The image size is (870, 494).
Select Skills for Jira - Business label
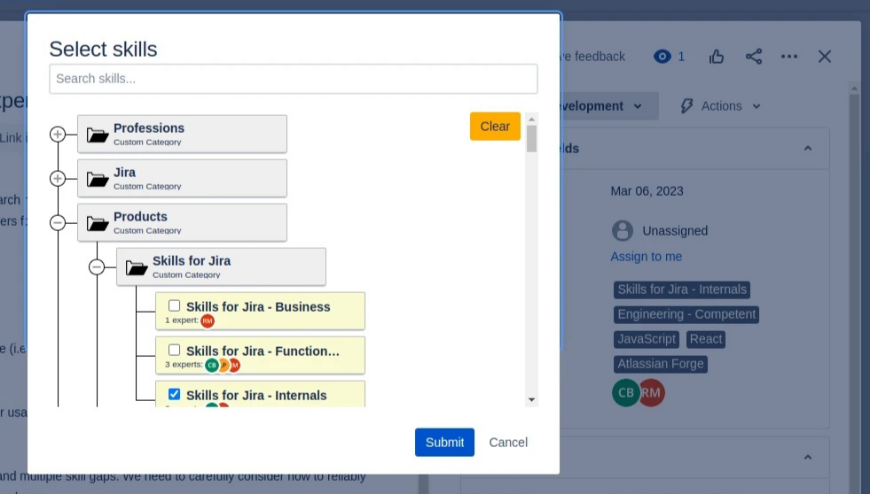[258, 307]
